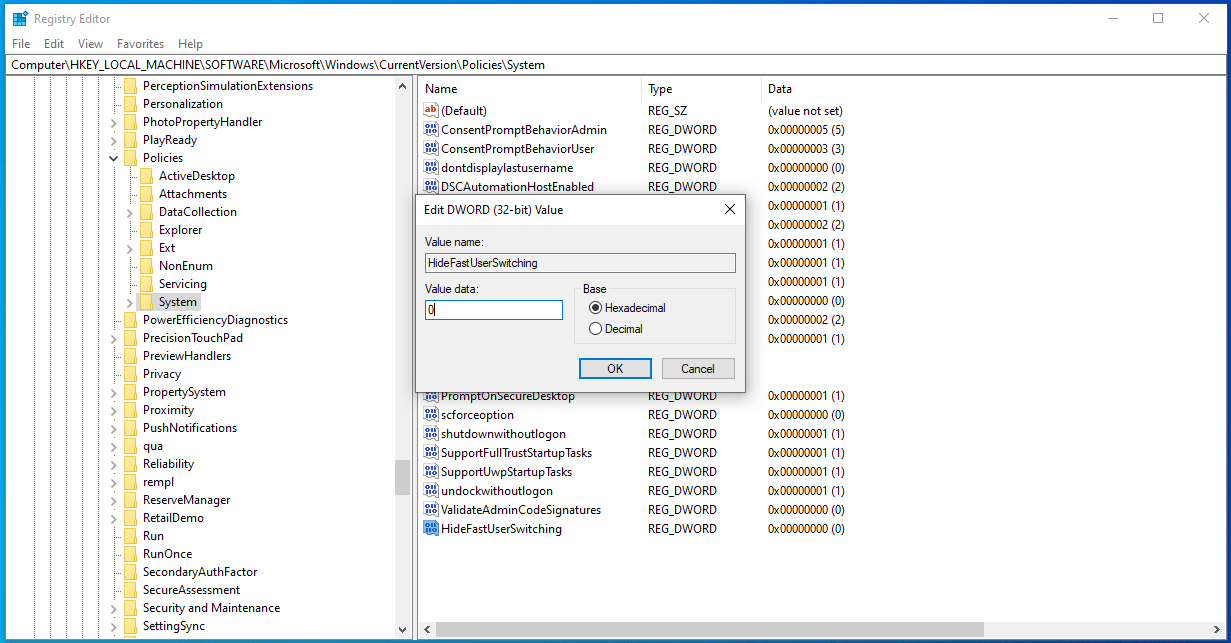
Task: Click the Policies folder icon in tree
Action: [x=130, y=158]
